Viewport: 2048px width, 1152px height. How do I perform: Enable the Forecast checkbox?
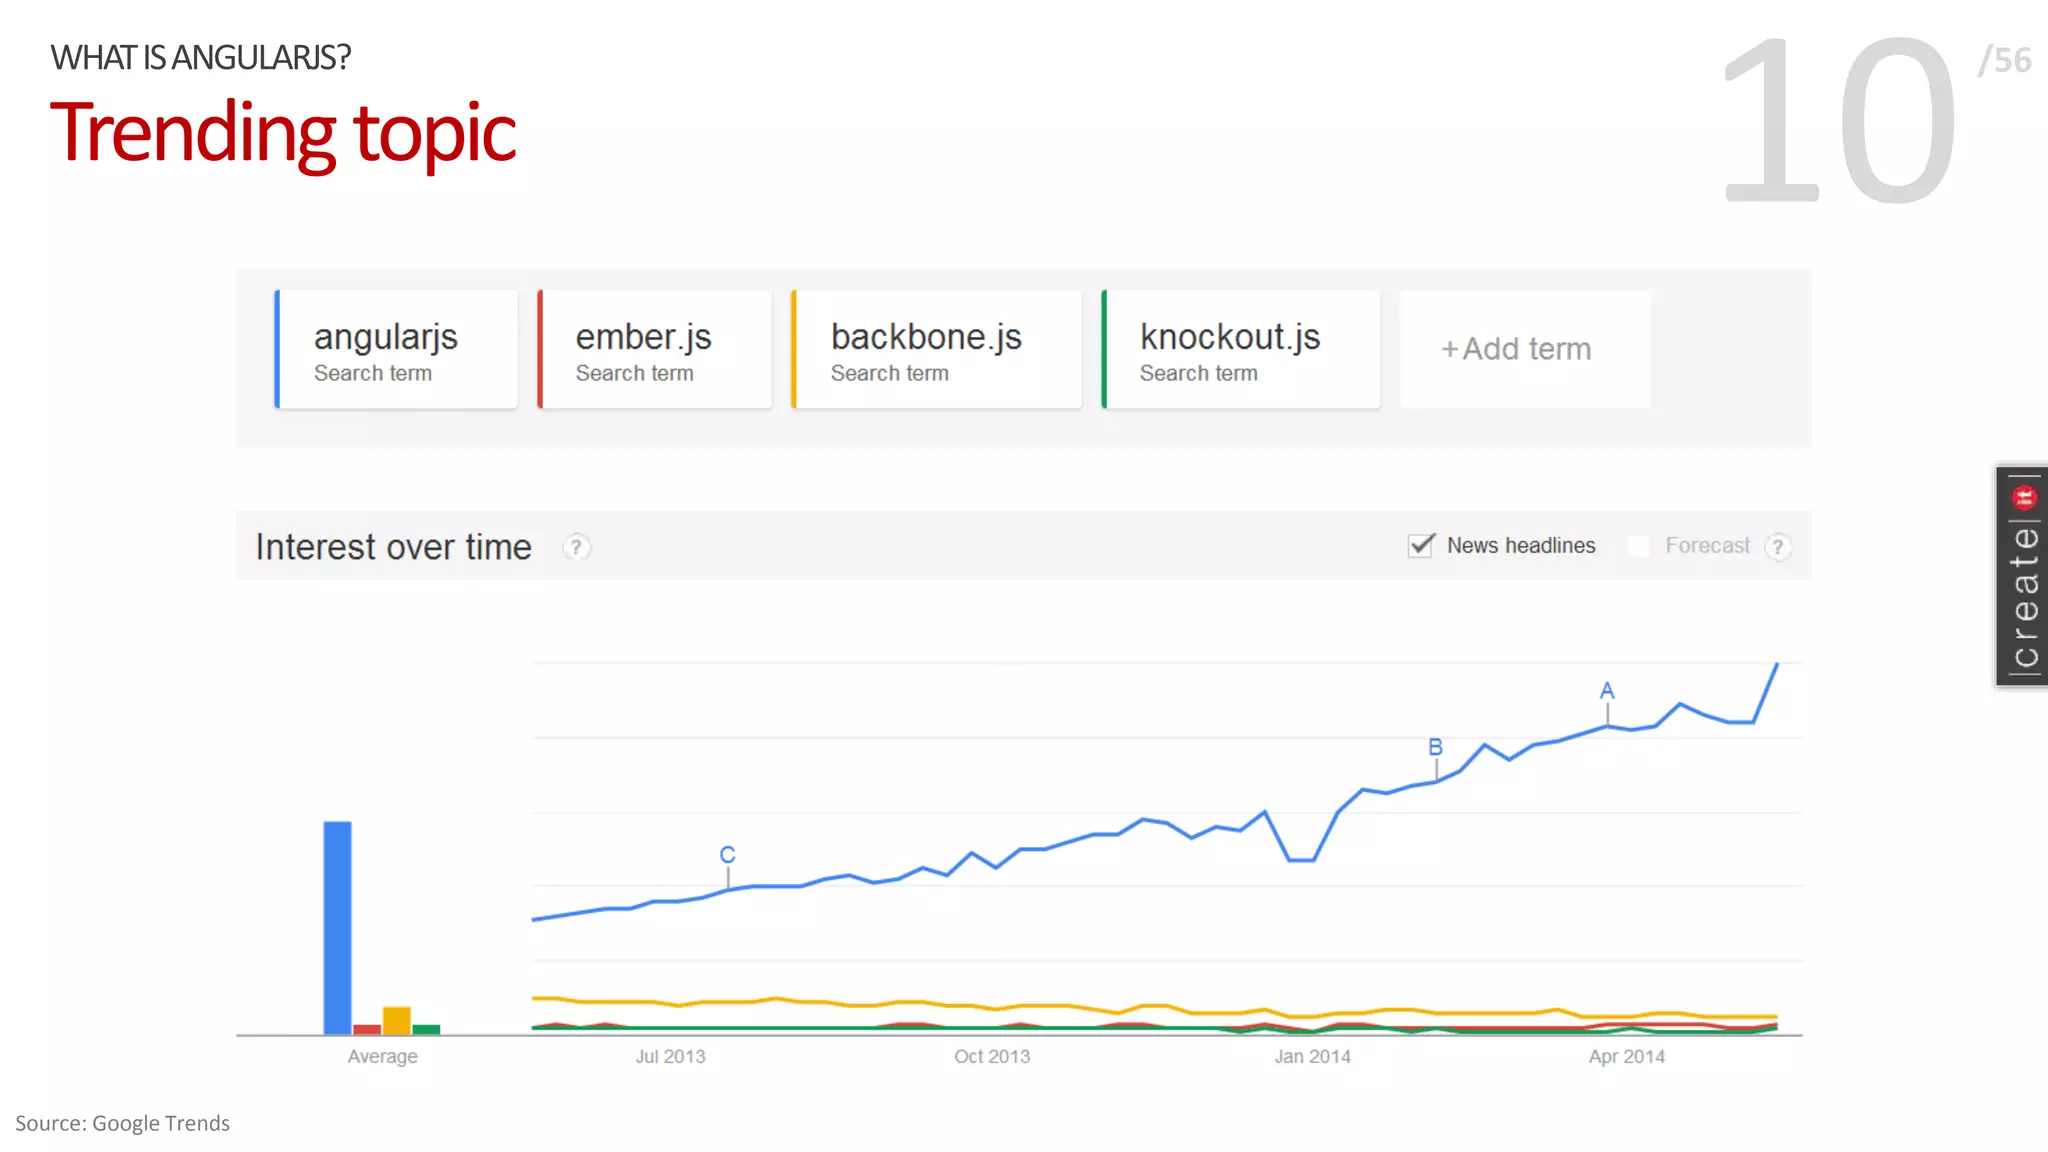click(x=1638, y=546)
